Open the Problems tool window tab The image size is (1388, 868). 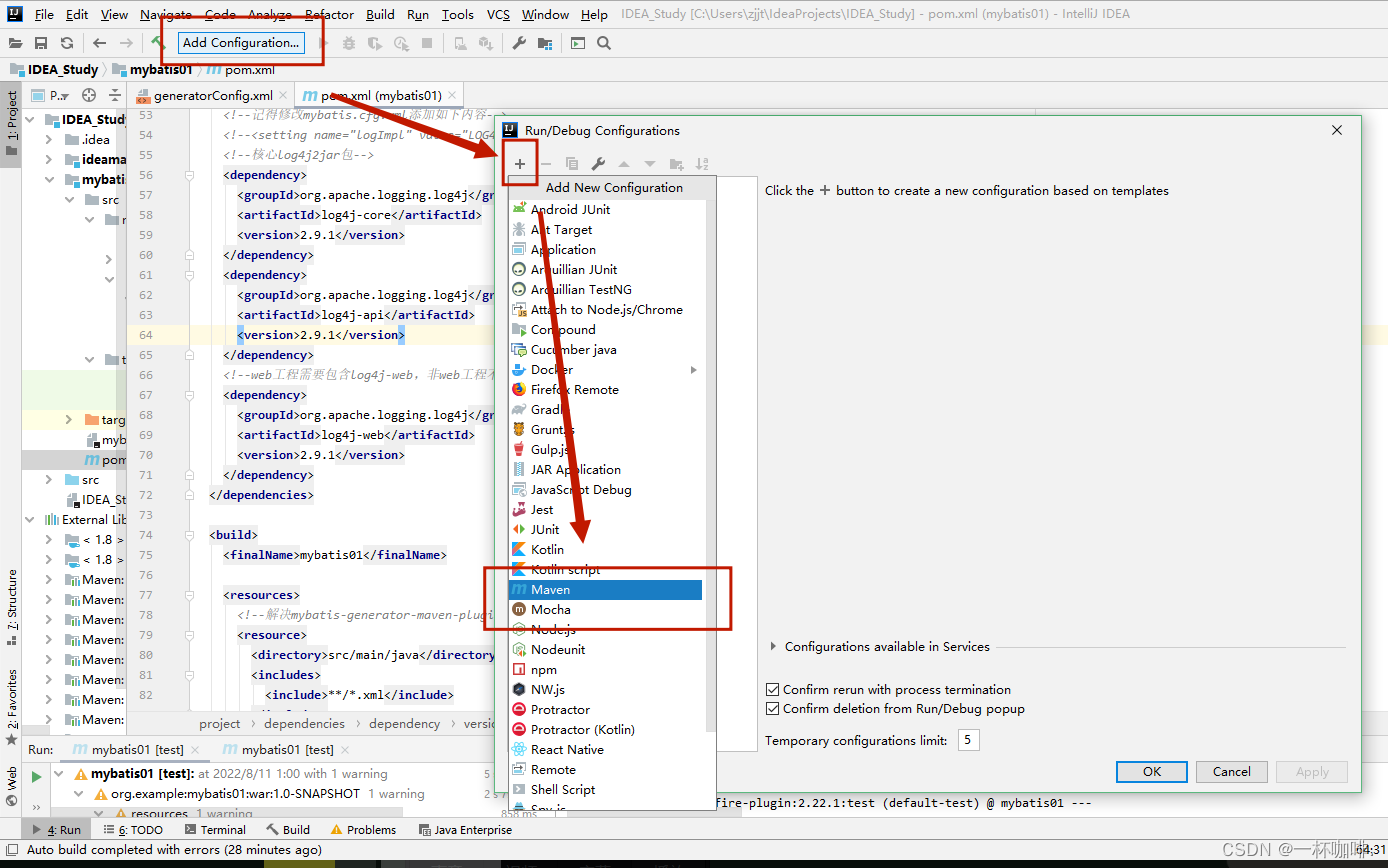pyautogui.click(x=364, y=830)
